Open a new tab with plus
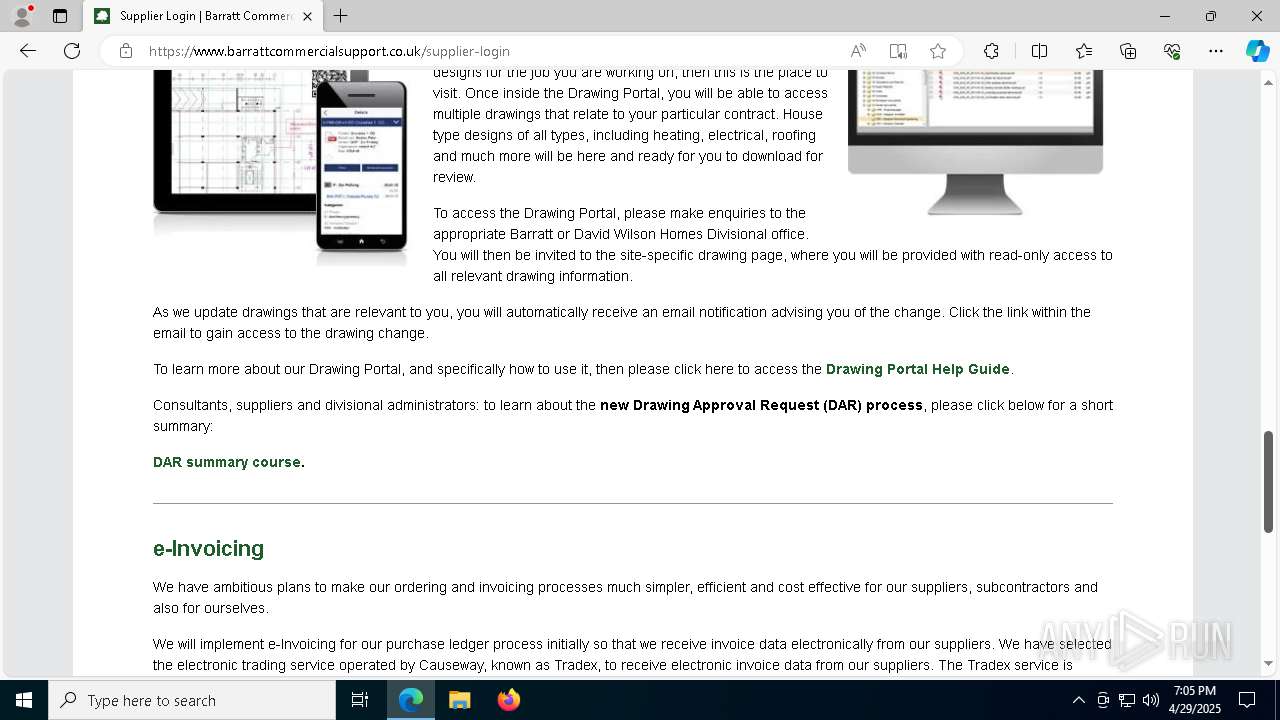Viewport: 1280px width, 720px height. [340, 16]
